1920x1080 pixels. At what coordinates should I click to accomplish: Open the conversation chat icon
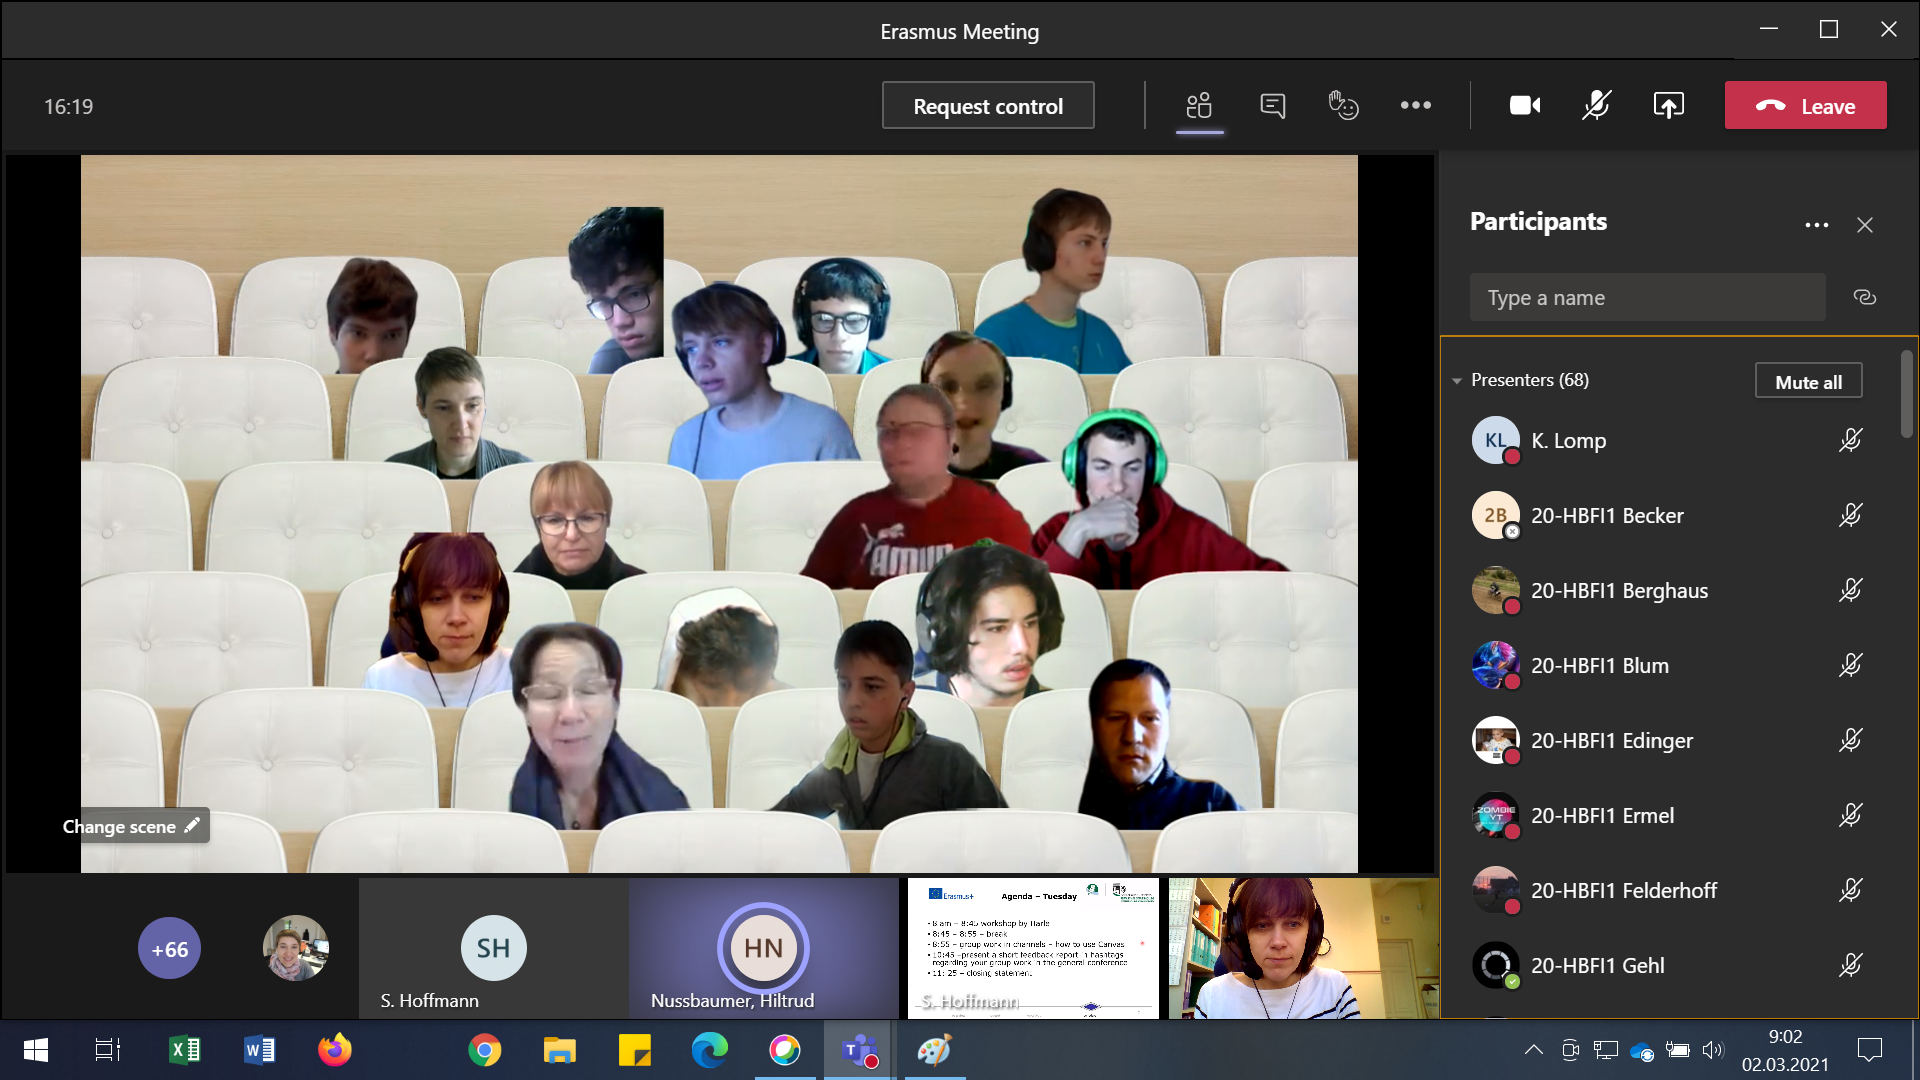coord(1272,105)
